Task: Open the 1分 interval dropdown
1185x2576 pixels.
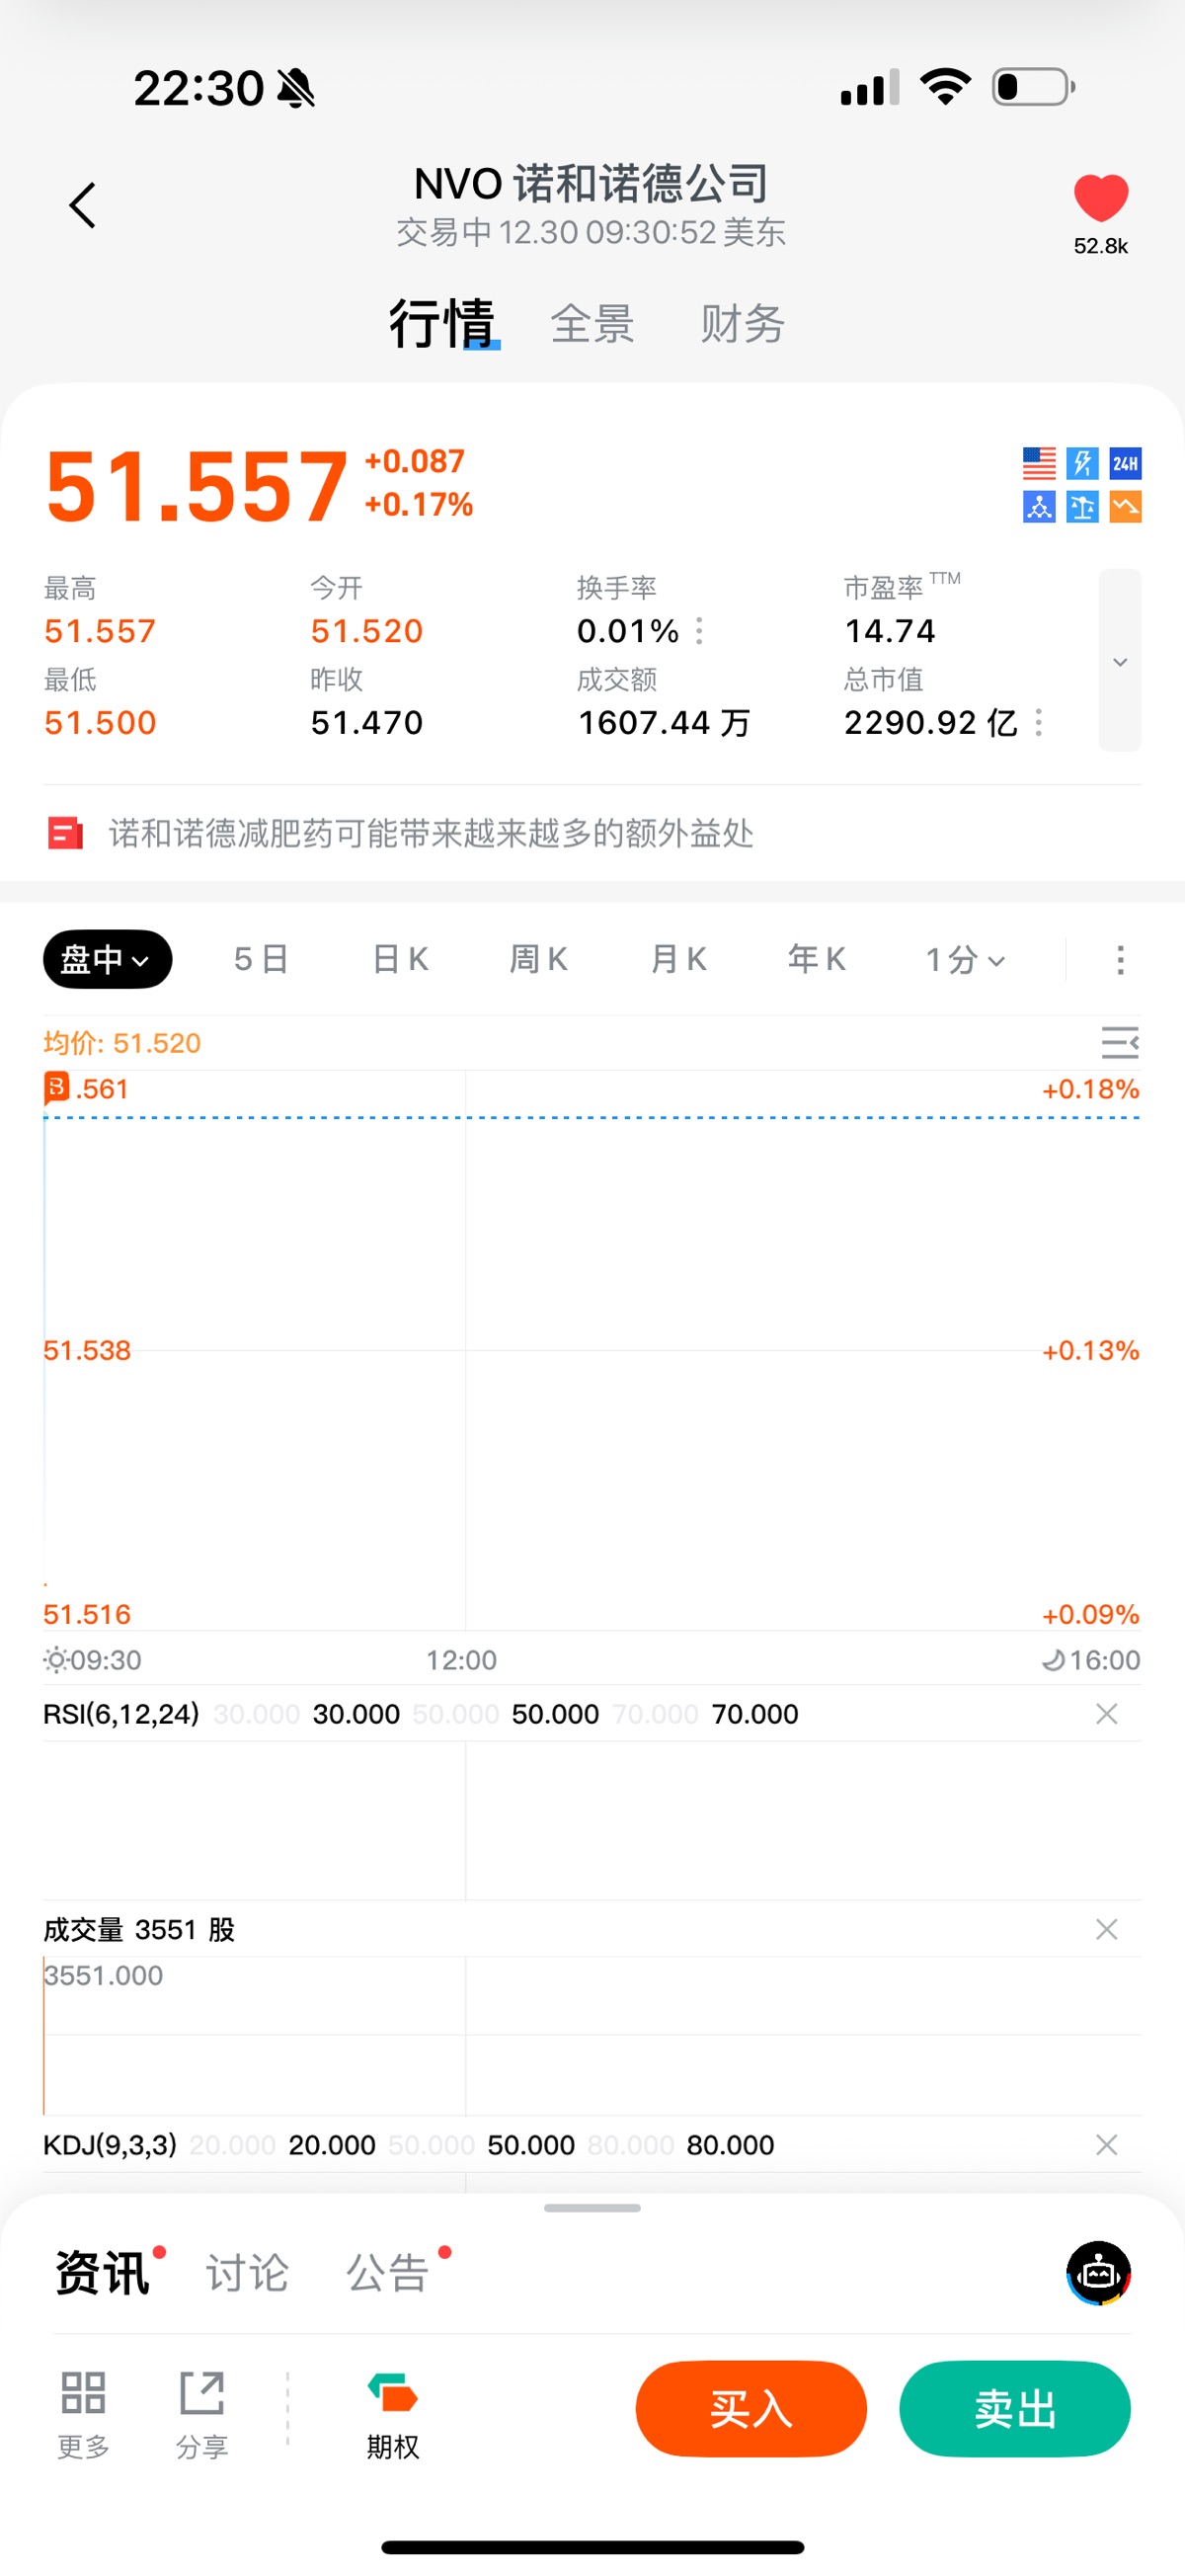Action: (964, 960)
